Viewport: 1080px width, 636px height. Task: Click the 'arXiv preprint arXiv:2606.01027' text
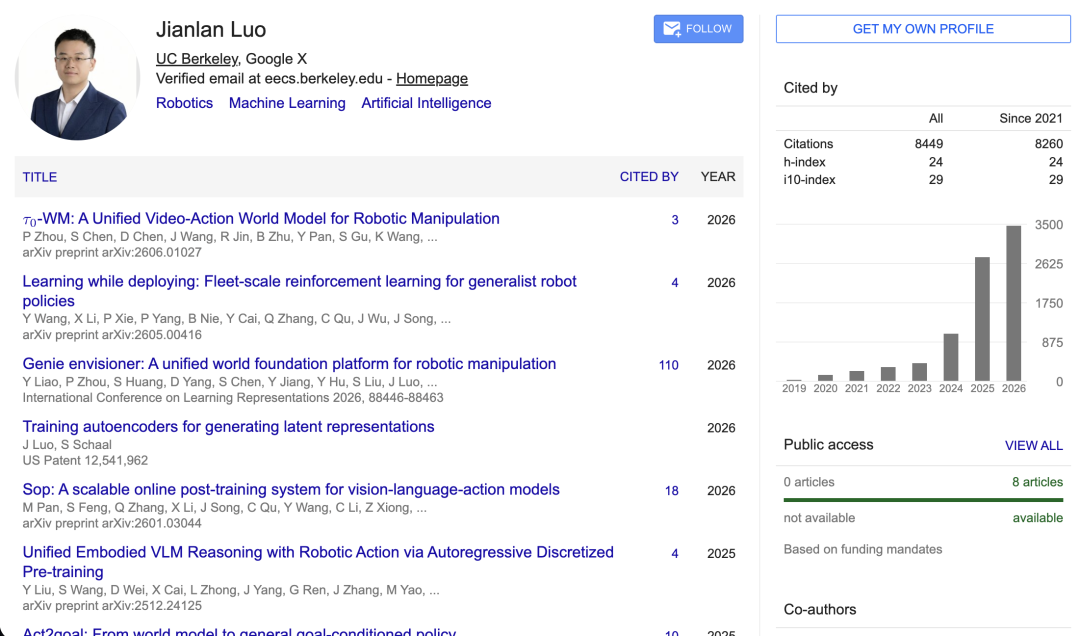coord(112,252)
